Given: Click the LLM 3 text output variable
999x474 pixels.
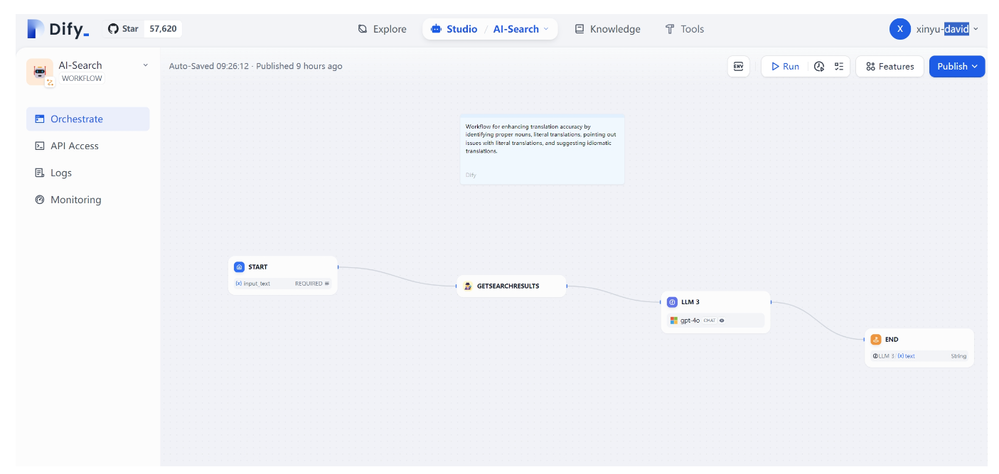Looking at the screenshot, I should point(919,356).
